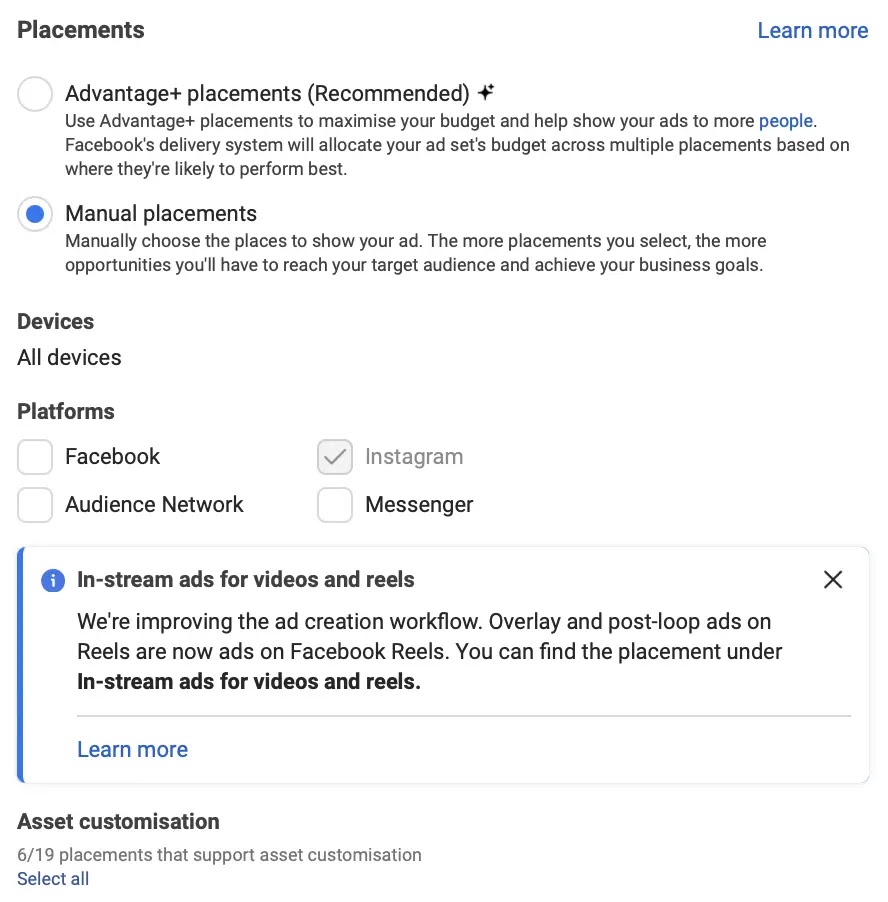
Task: Check the Audience Network checkbox
Action: pyautogui.click(x=34, y=504)
